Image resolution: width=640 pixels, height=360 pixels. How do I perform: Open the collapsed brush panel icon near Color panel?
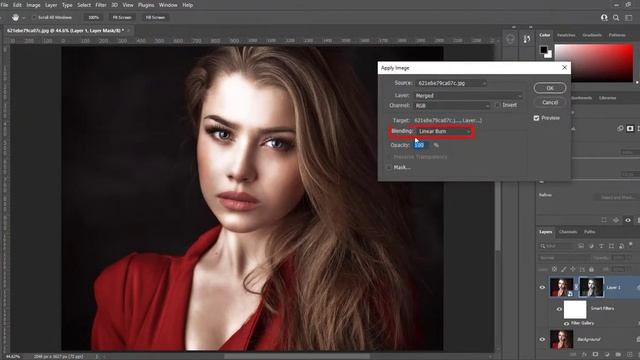pyautogui.click(x=527, y=39)
